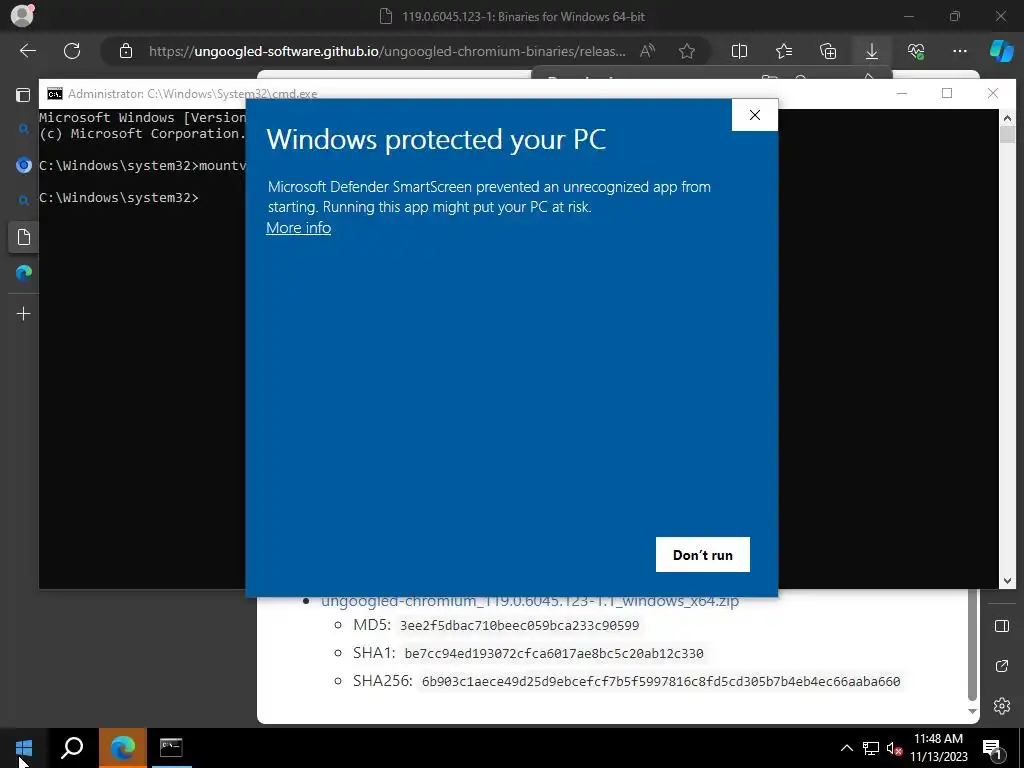Click the cmd.exe window title bar icon
Viewport: 1024px width, 768px height.
pyautogui.click(x=55, y=94)
